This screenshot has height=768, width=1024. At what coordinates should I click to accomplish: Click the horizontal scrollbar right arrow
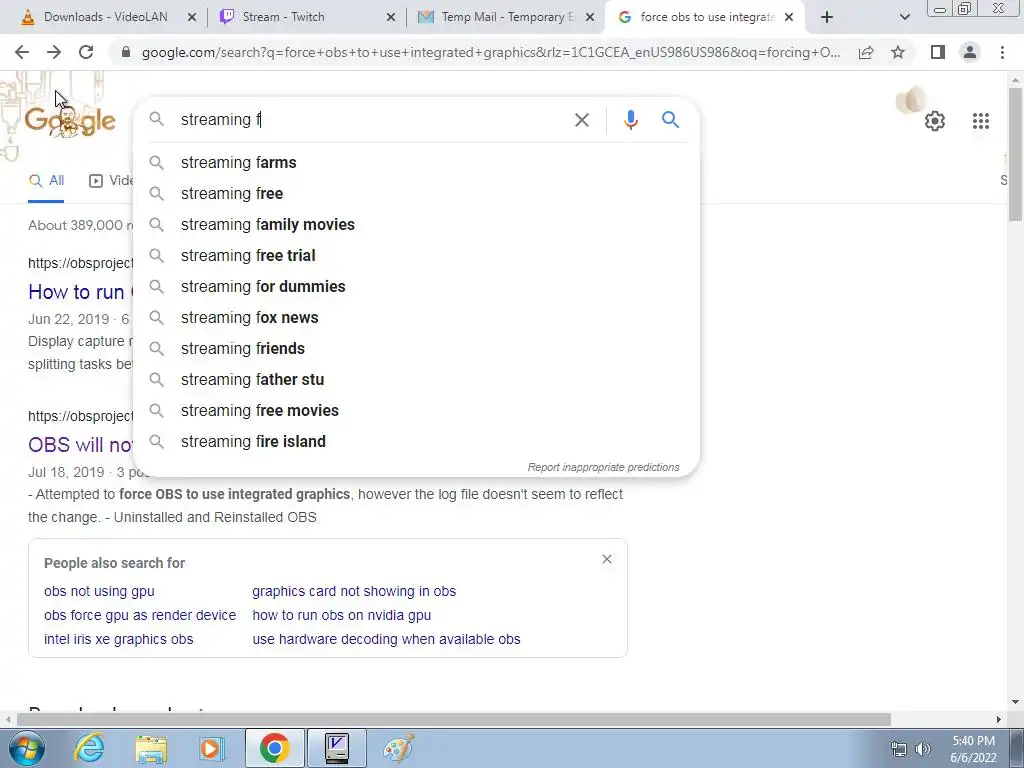tap(999, 719)
